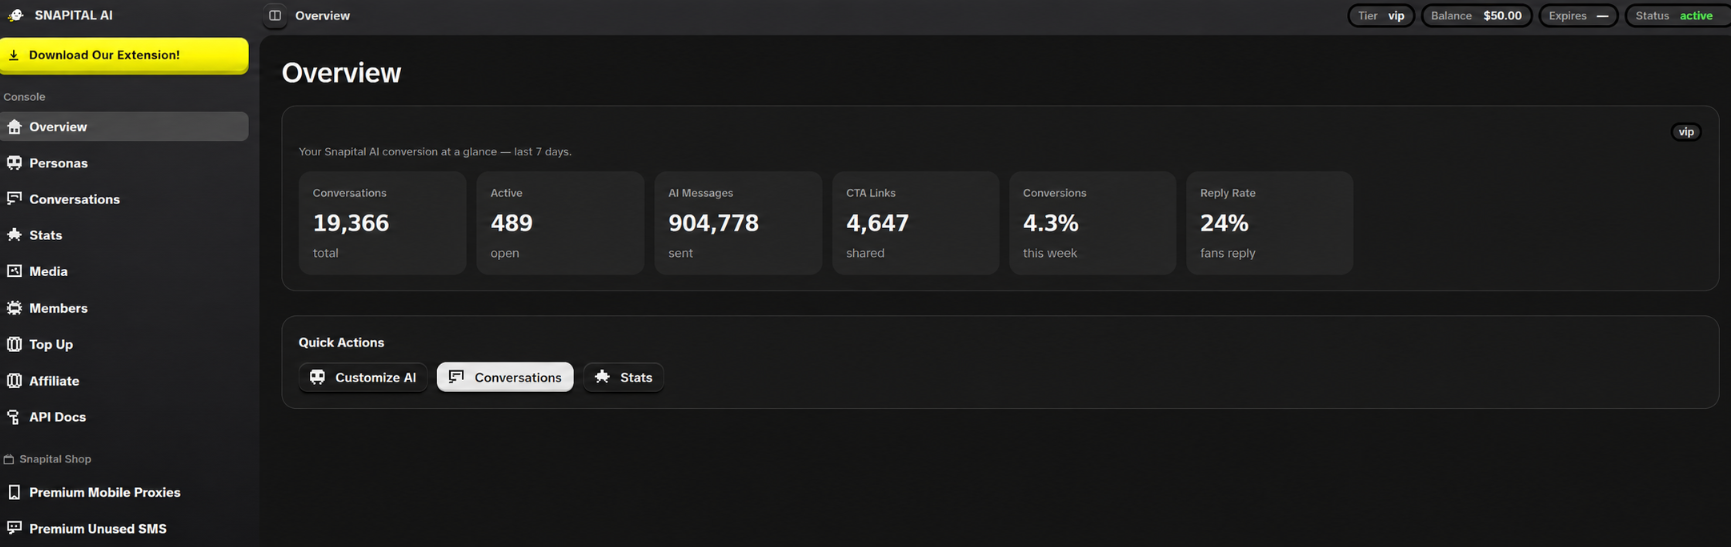The image size is (1731, 547).
Task: Click the Conversions 4.3% stat card
Action: pyautogui.click(x=1092, y=223)
